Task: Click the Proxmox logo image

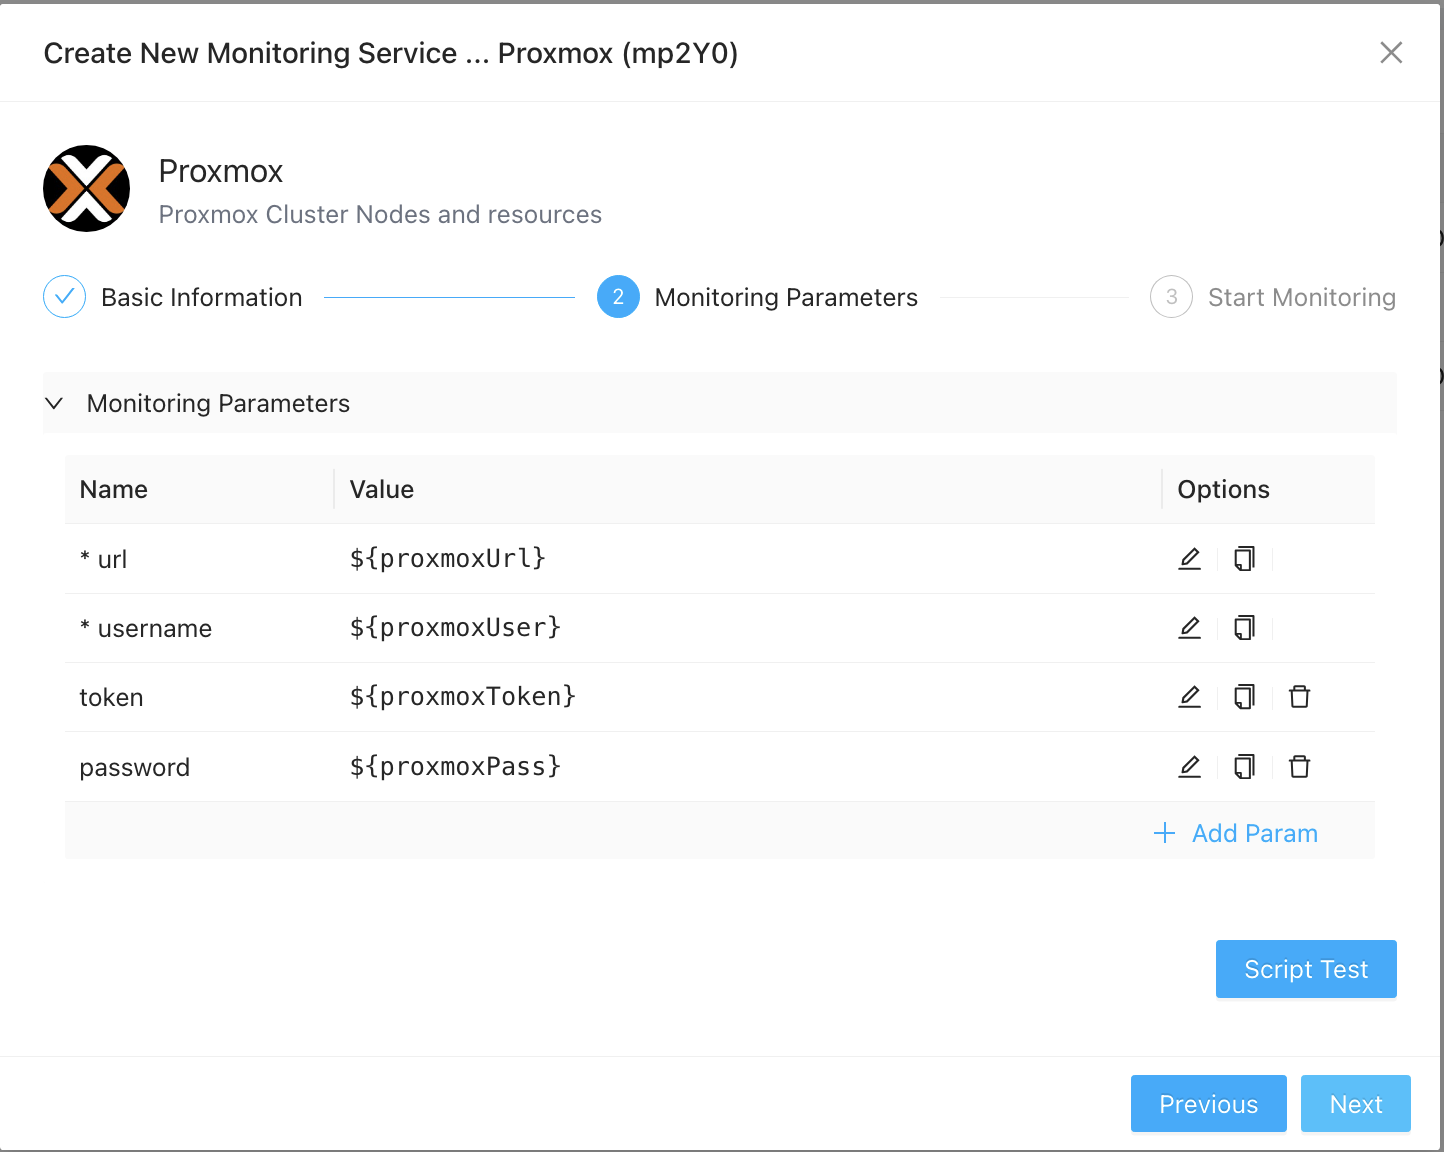Action: point(87,189)
